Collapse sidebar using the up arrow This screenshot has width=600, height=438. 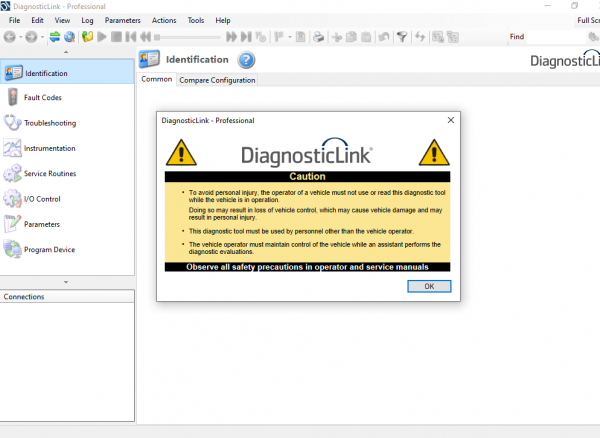(66, 52)
